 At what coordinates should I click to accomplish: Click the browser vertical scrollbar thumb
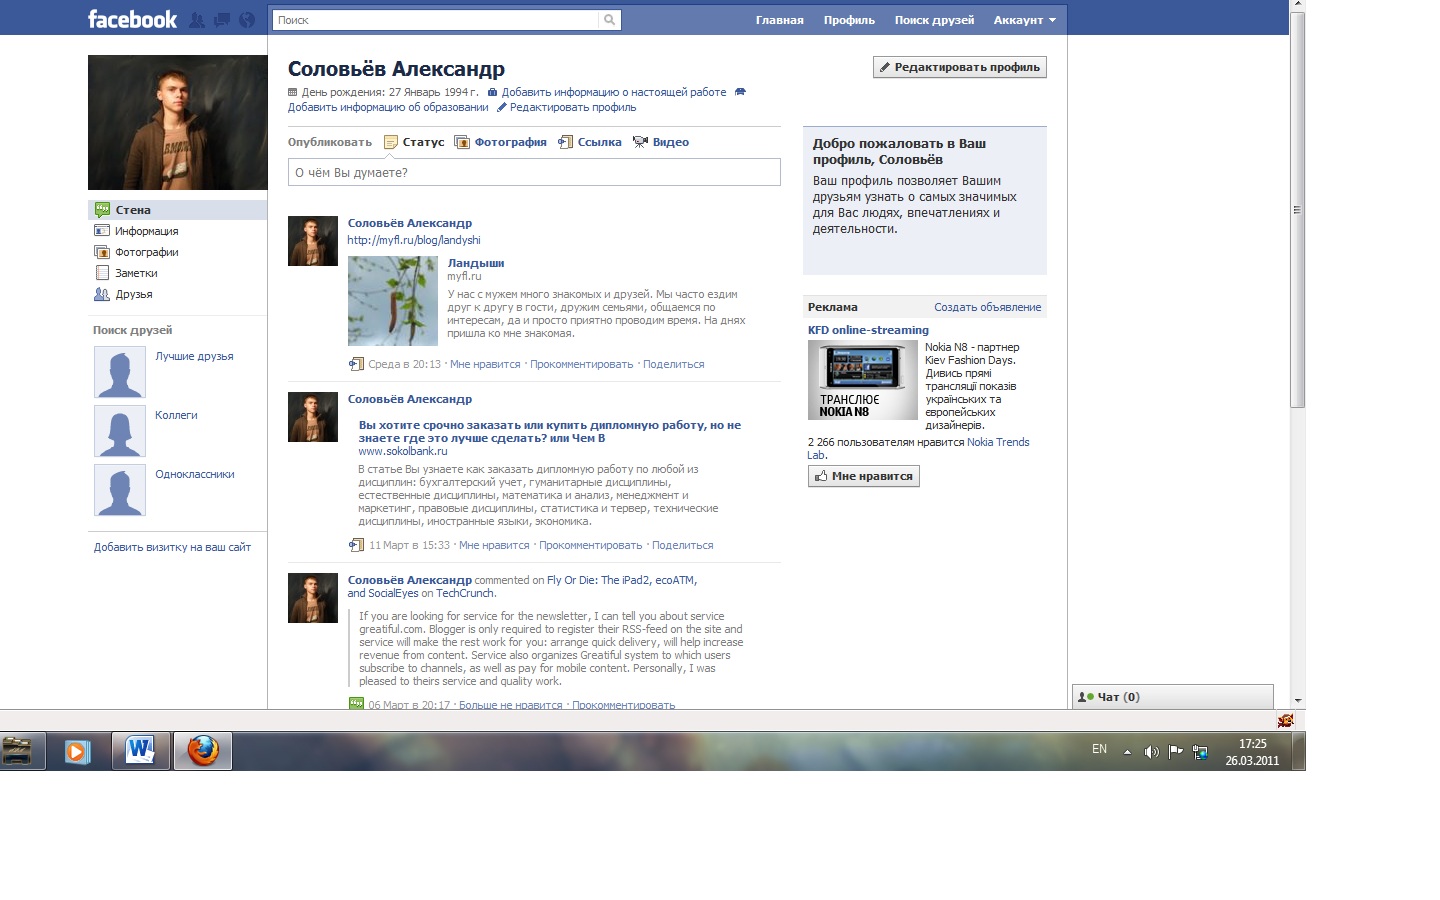1297,210
